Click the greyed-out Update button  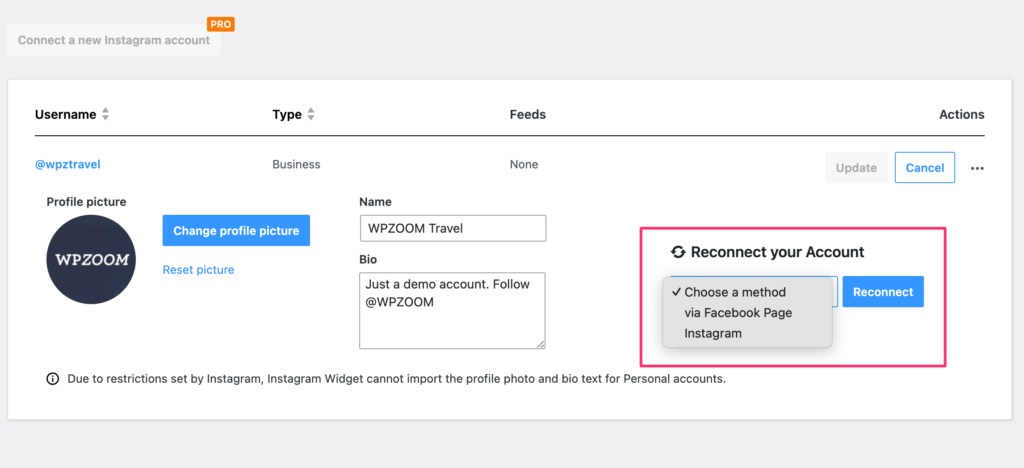click(856, 168)
